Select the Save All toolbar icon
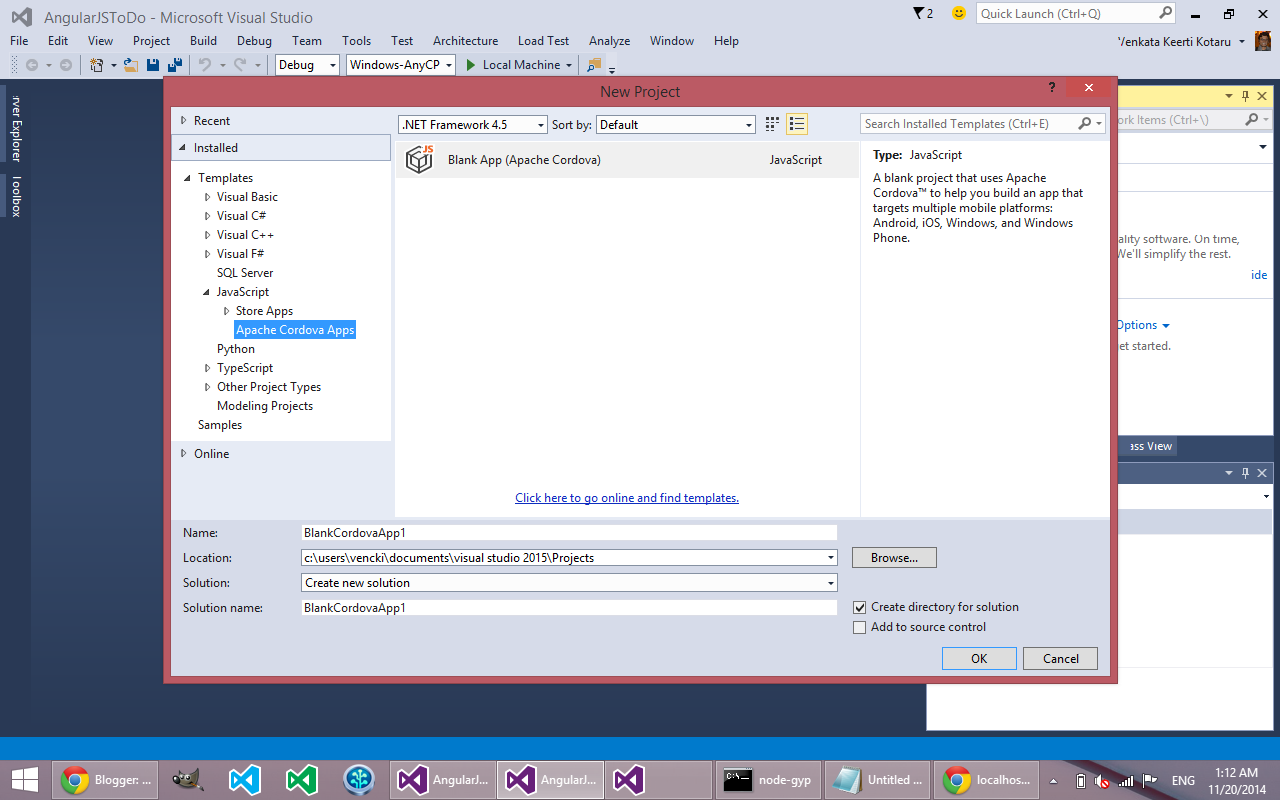Image resolution: width=1280 pixels, height=800 pixels. coord(172,63)
